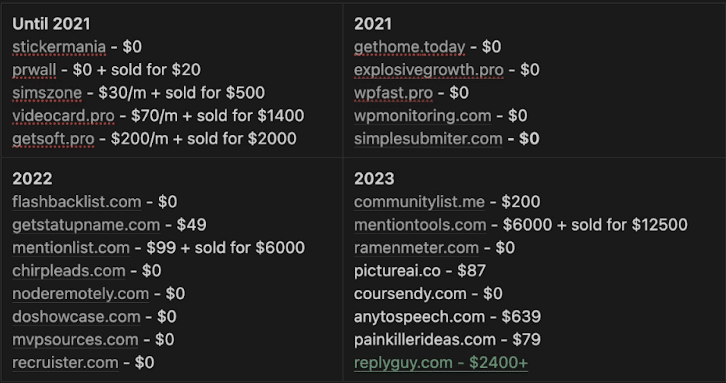Click the prwall link
The image size is (726, 383).
click(x=34, y=70)
